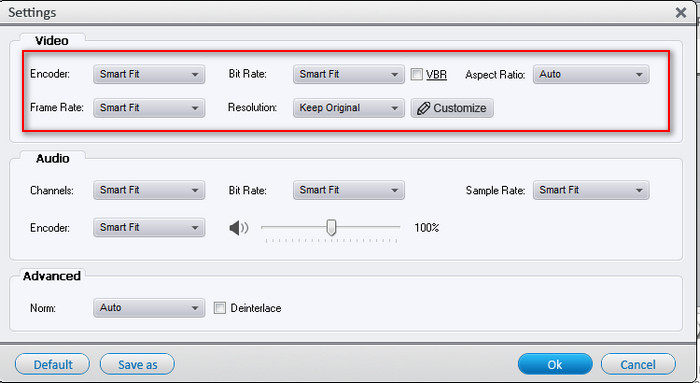Click the Cancel button

(638, 364)
